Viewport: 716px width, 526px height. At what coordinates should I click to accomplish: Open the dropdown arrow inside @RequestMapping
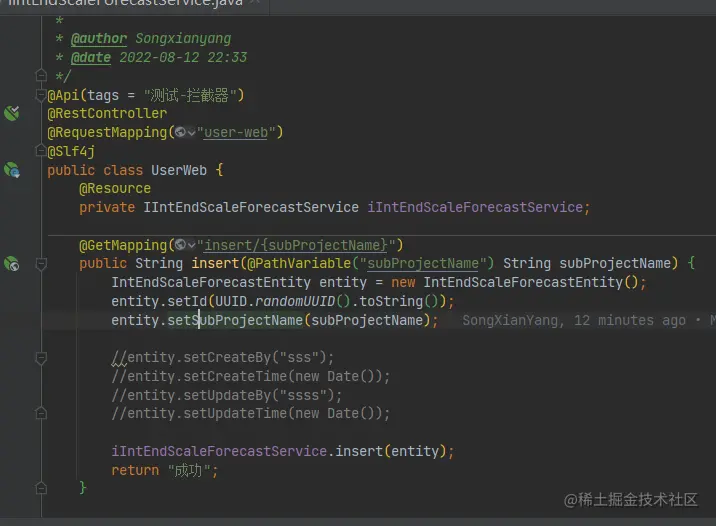pyautogui.click(x=191, y=132)
